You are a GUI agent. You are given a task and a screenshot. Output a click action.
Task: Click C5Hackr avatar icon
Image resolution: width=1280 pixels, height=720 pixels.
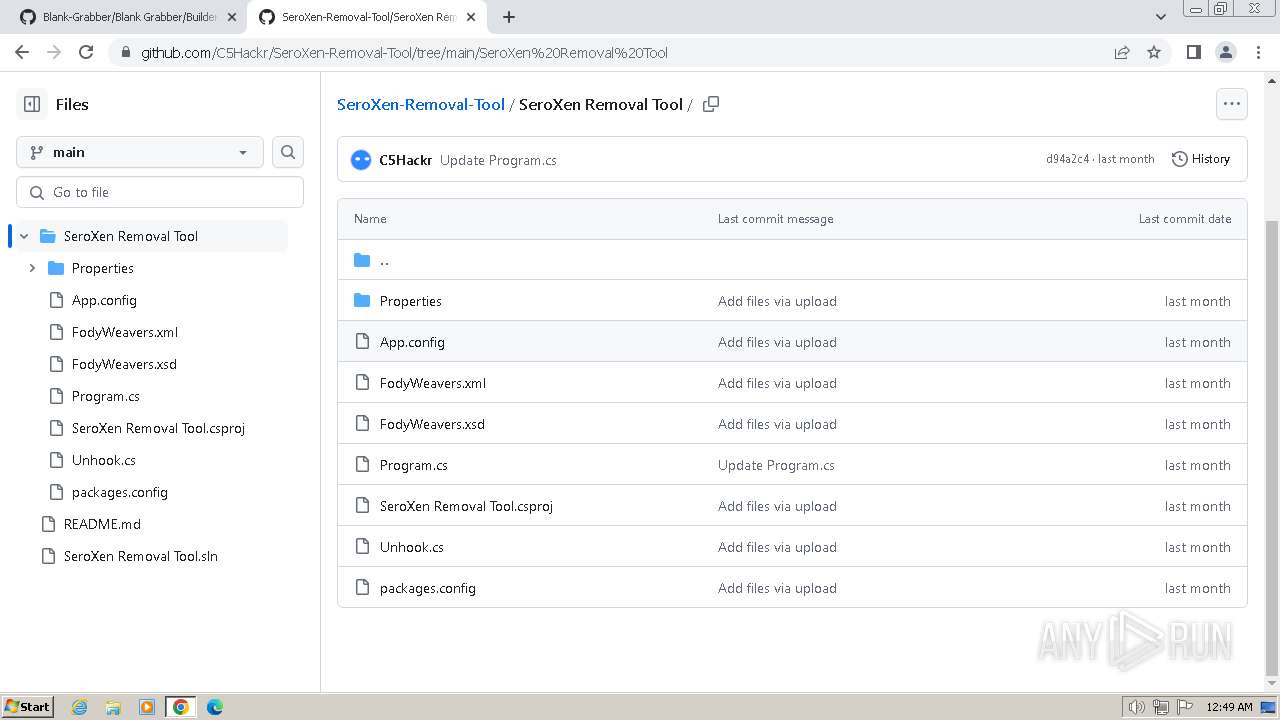361,159
